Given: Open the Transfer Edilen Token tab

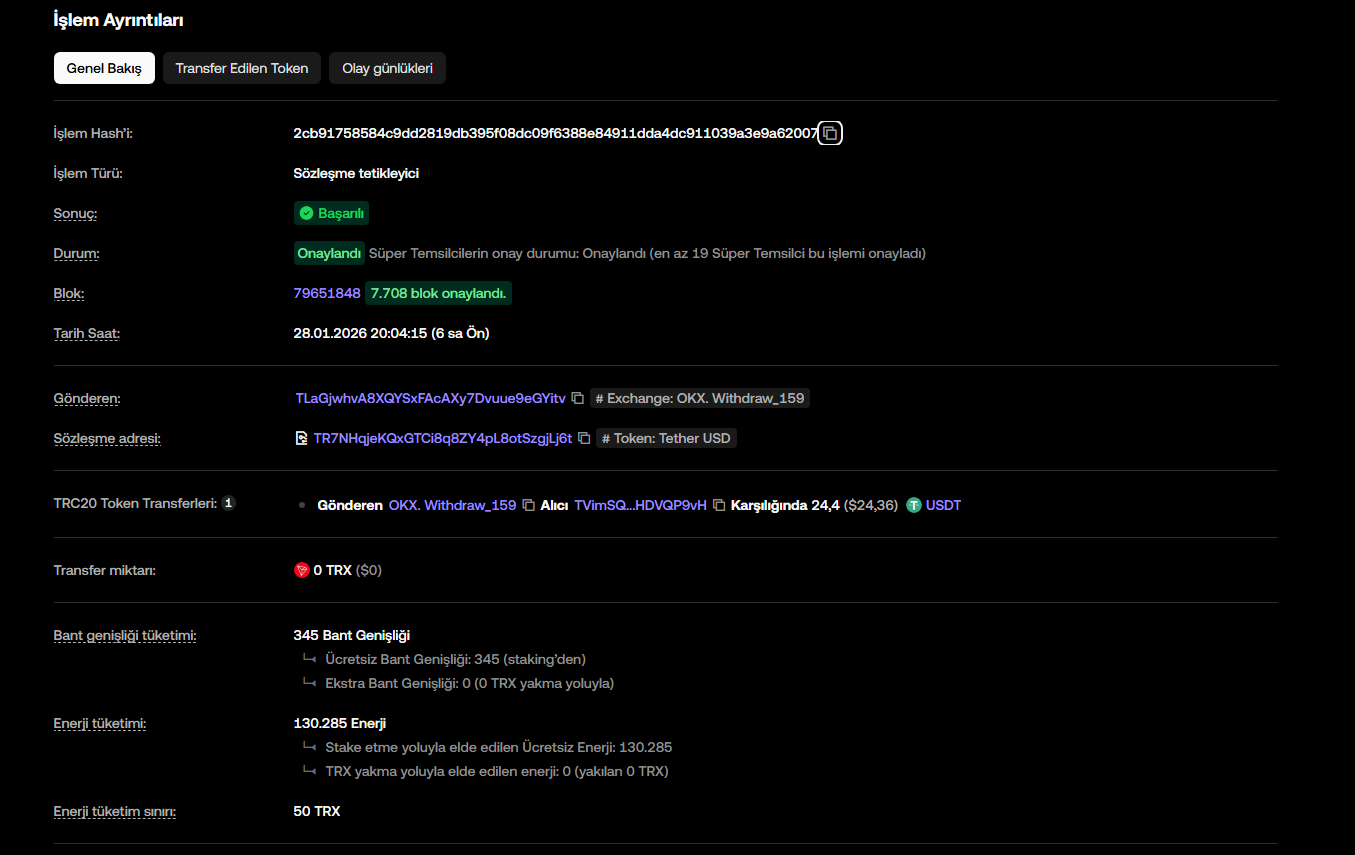Looking at the screenshot, I should (x=242, y=69).
